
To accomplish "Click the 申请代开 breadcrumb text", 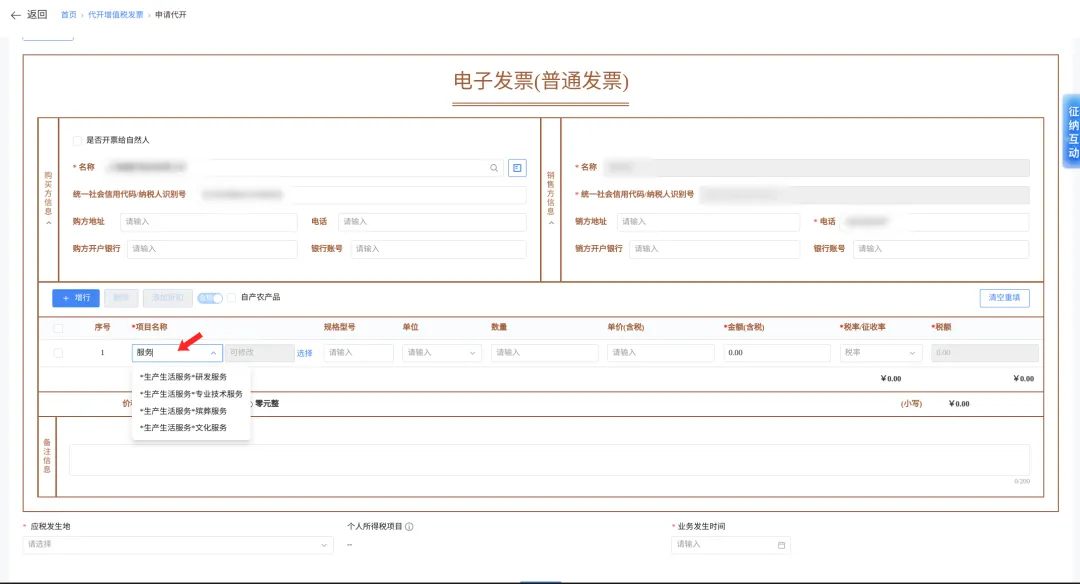I will pyautogui.click(x=171, y=14).
